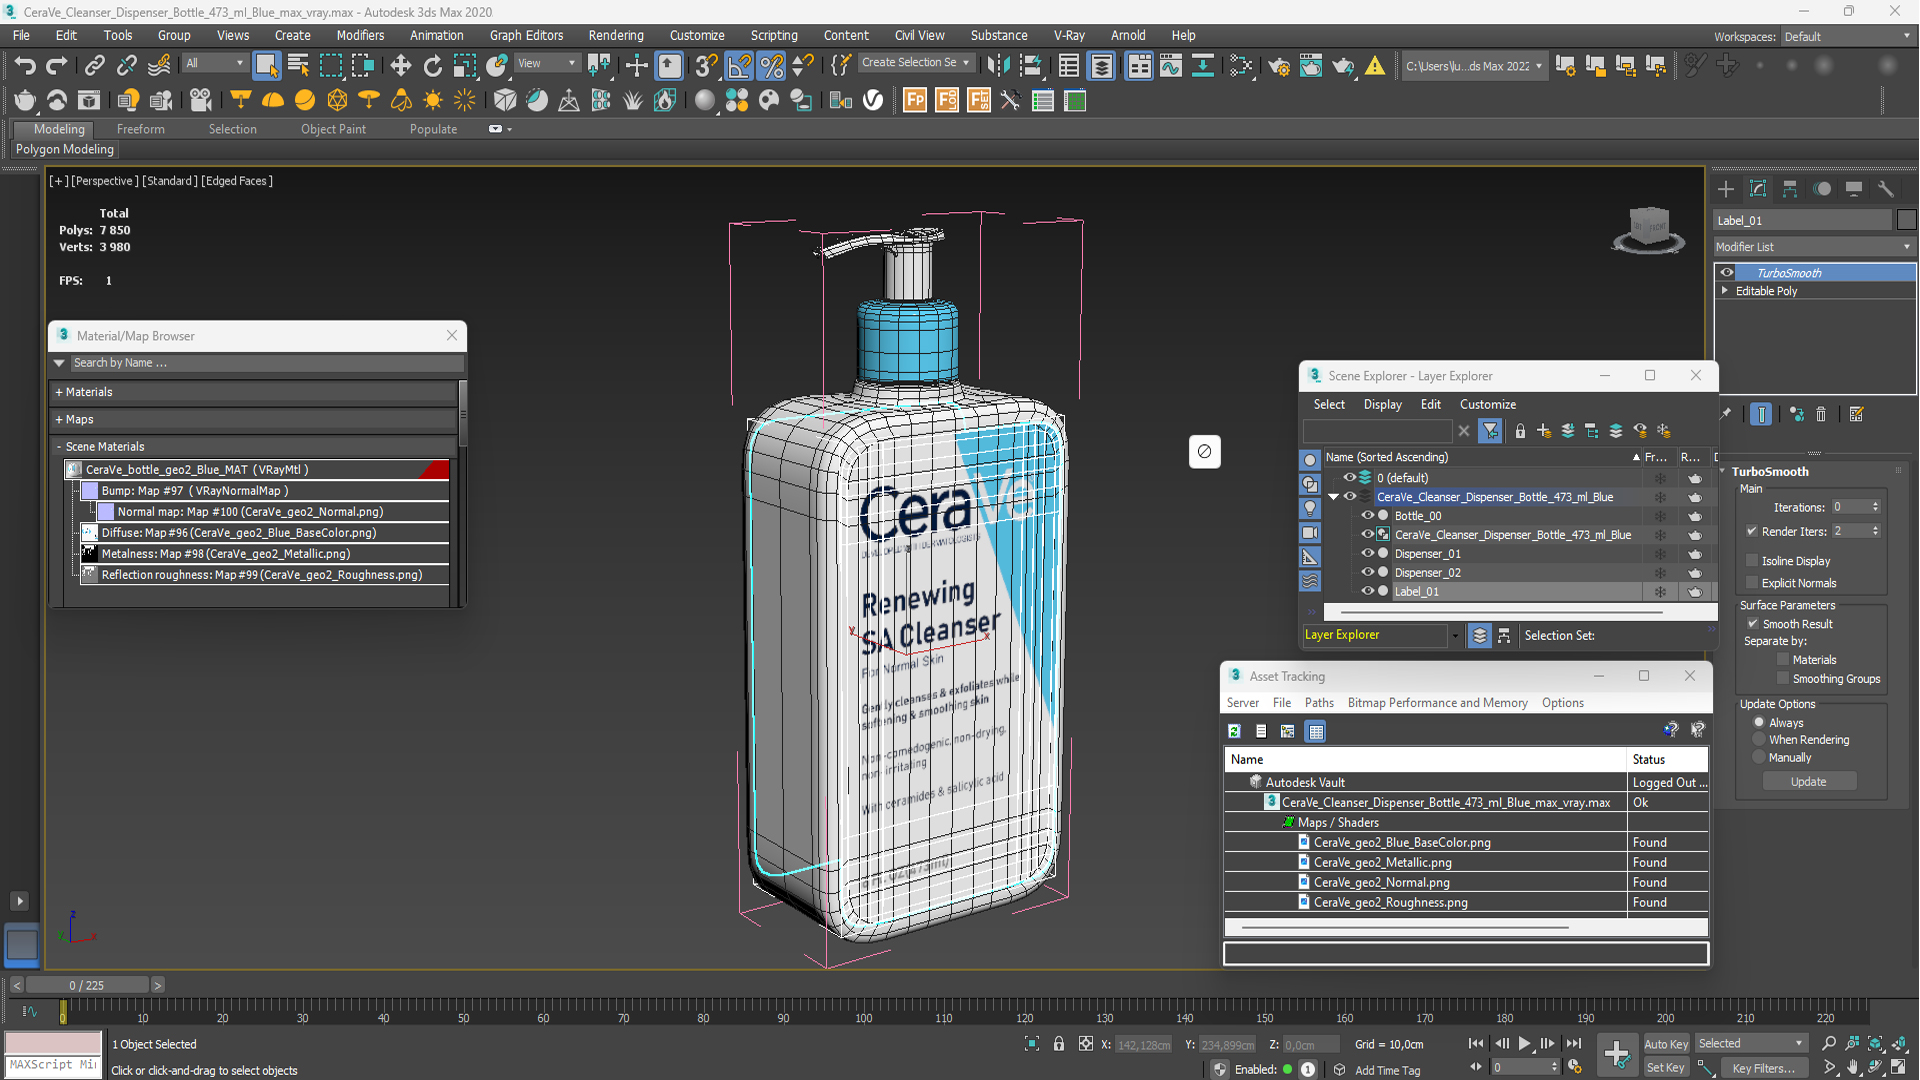Screen dimensions: 1920x1080
Task: Click the Set Key button
Action: click(x=1666, y=1068)
